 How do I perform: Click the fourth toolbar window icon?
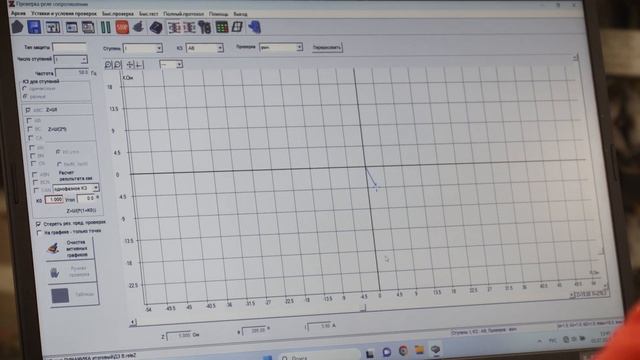pyautogui.click(x=71, y=27)
